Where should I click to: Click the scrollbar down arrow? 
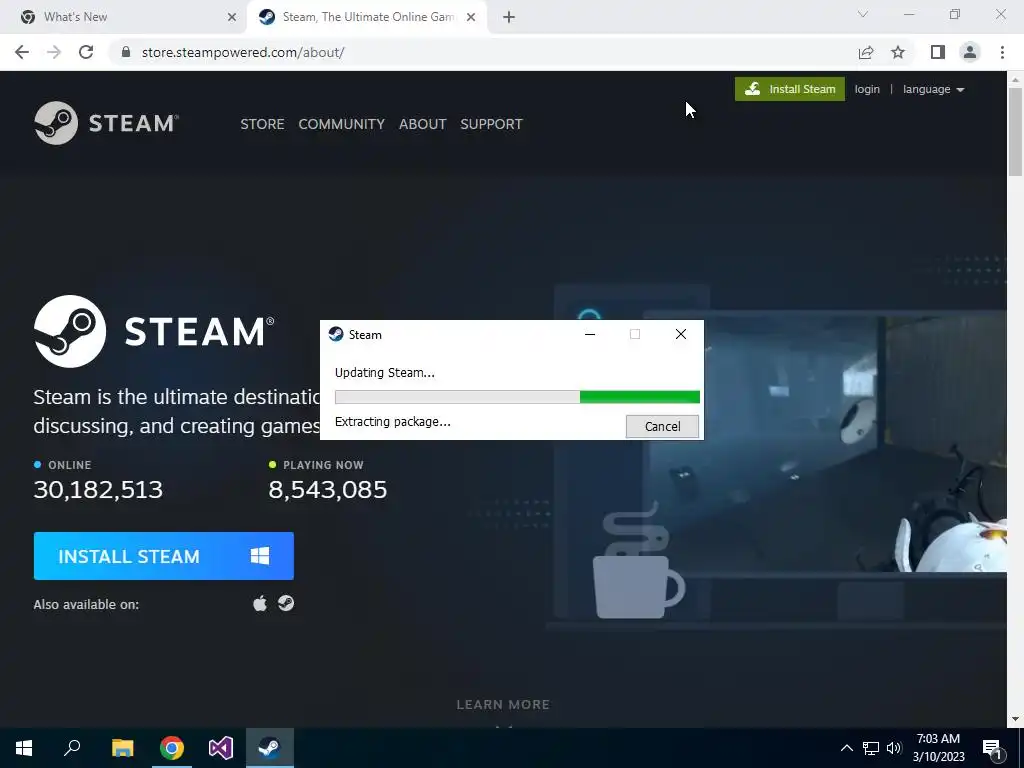click(1015, 719)
